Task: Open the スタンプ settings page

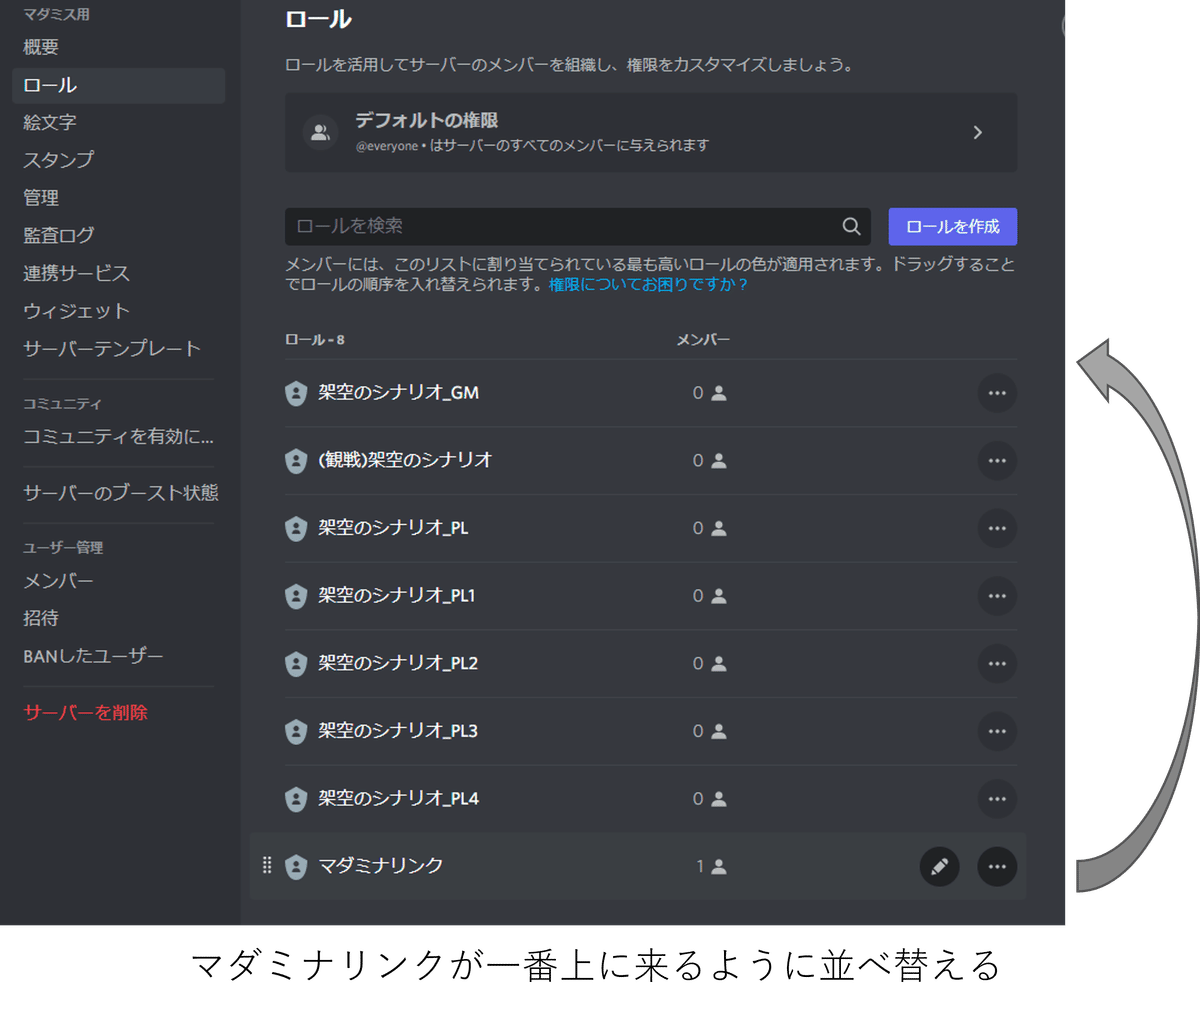Action: pos(118,160)
